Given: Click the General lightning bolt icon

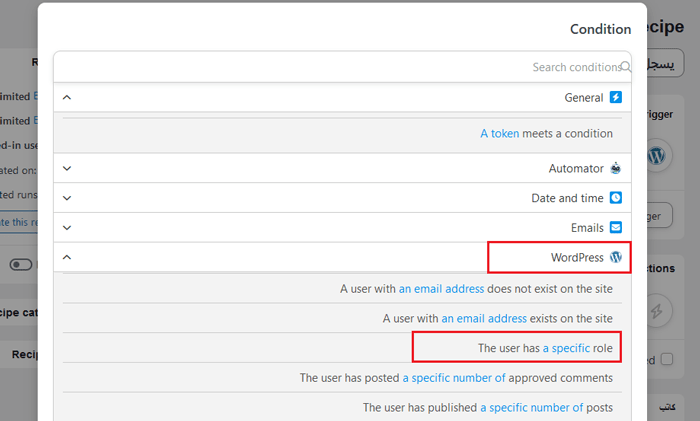Looking at the screenshot, I should 616,98.
